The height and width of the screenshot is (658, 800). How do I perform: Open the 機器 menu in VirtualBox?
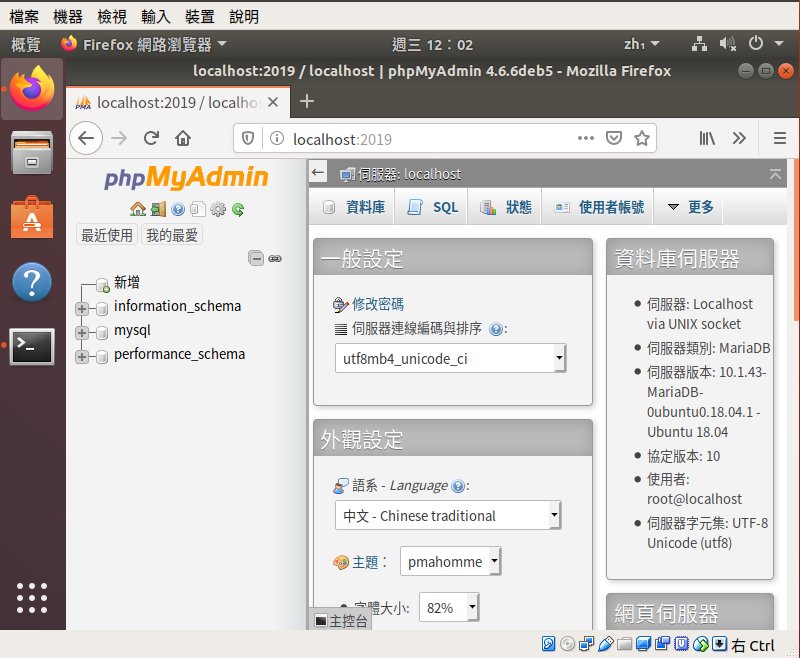[x=68, y=17]
